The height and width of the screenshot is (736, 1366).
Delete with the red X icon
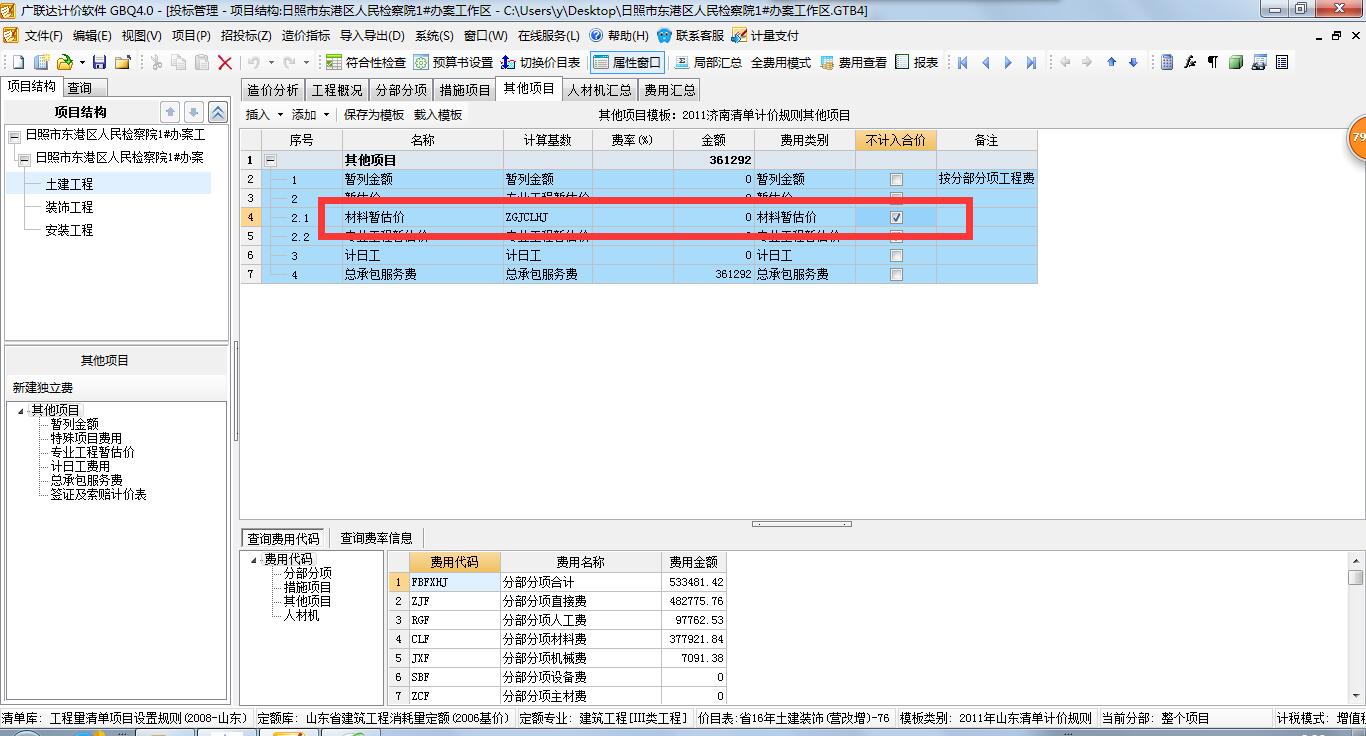point(225,62)
